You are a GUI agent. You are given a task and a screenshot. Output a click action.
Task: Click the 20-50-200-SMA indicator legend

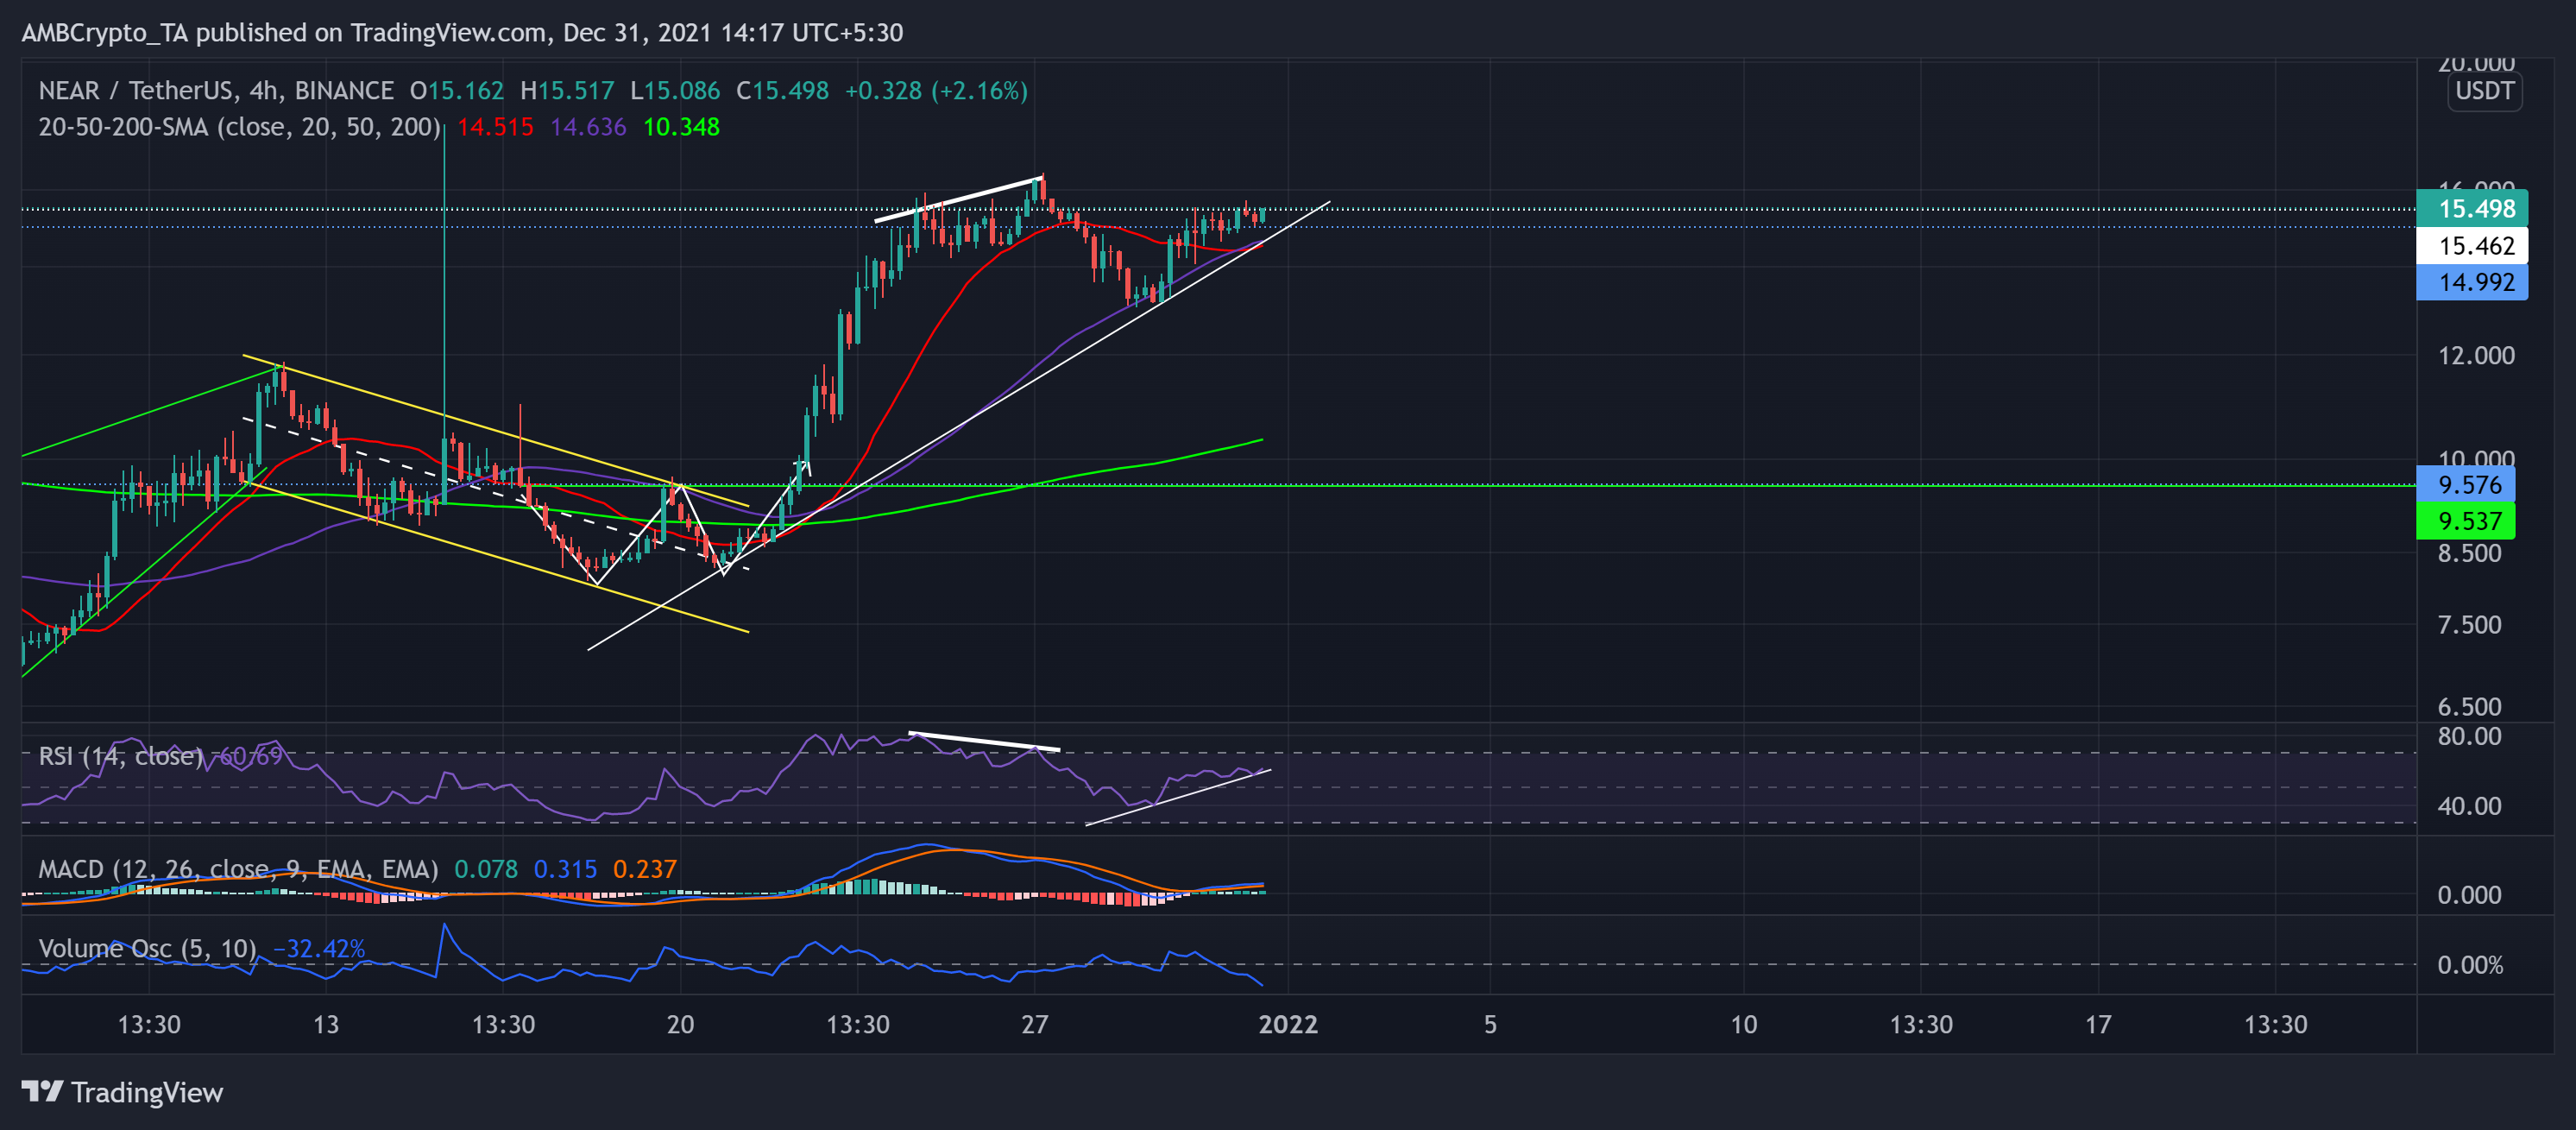click(238, 127)
